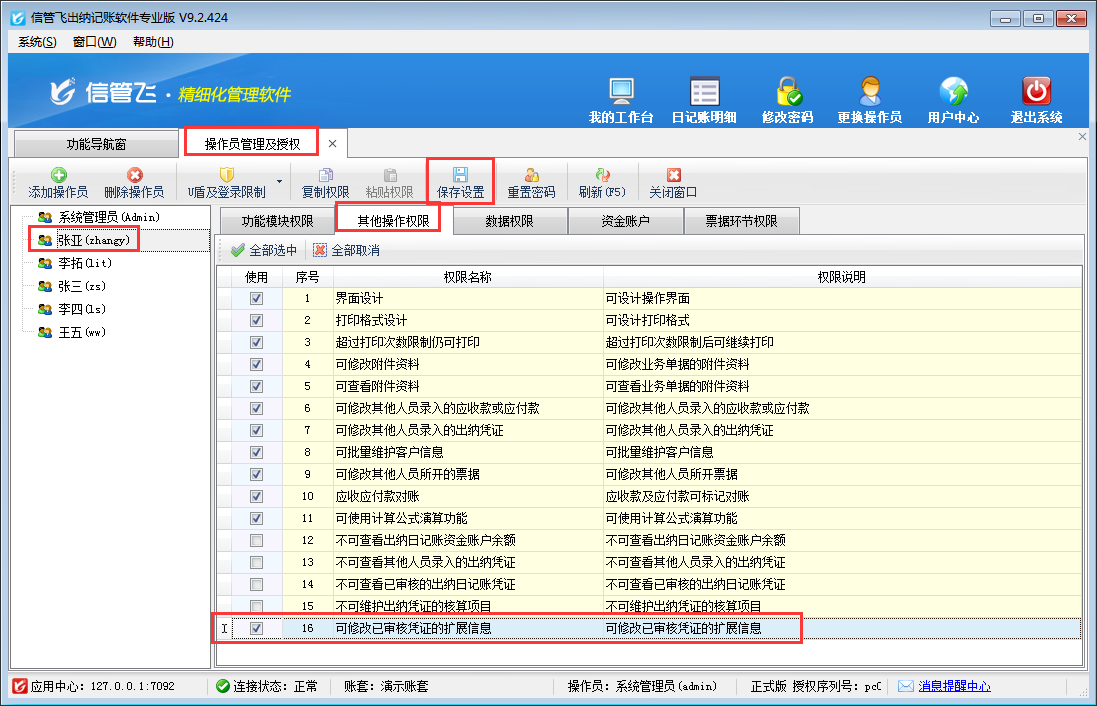Switch to the 数据权限 tab
This screenshot has height=706, width=1097.
pos(509,221)
